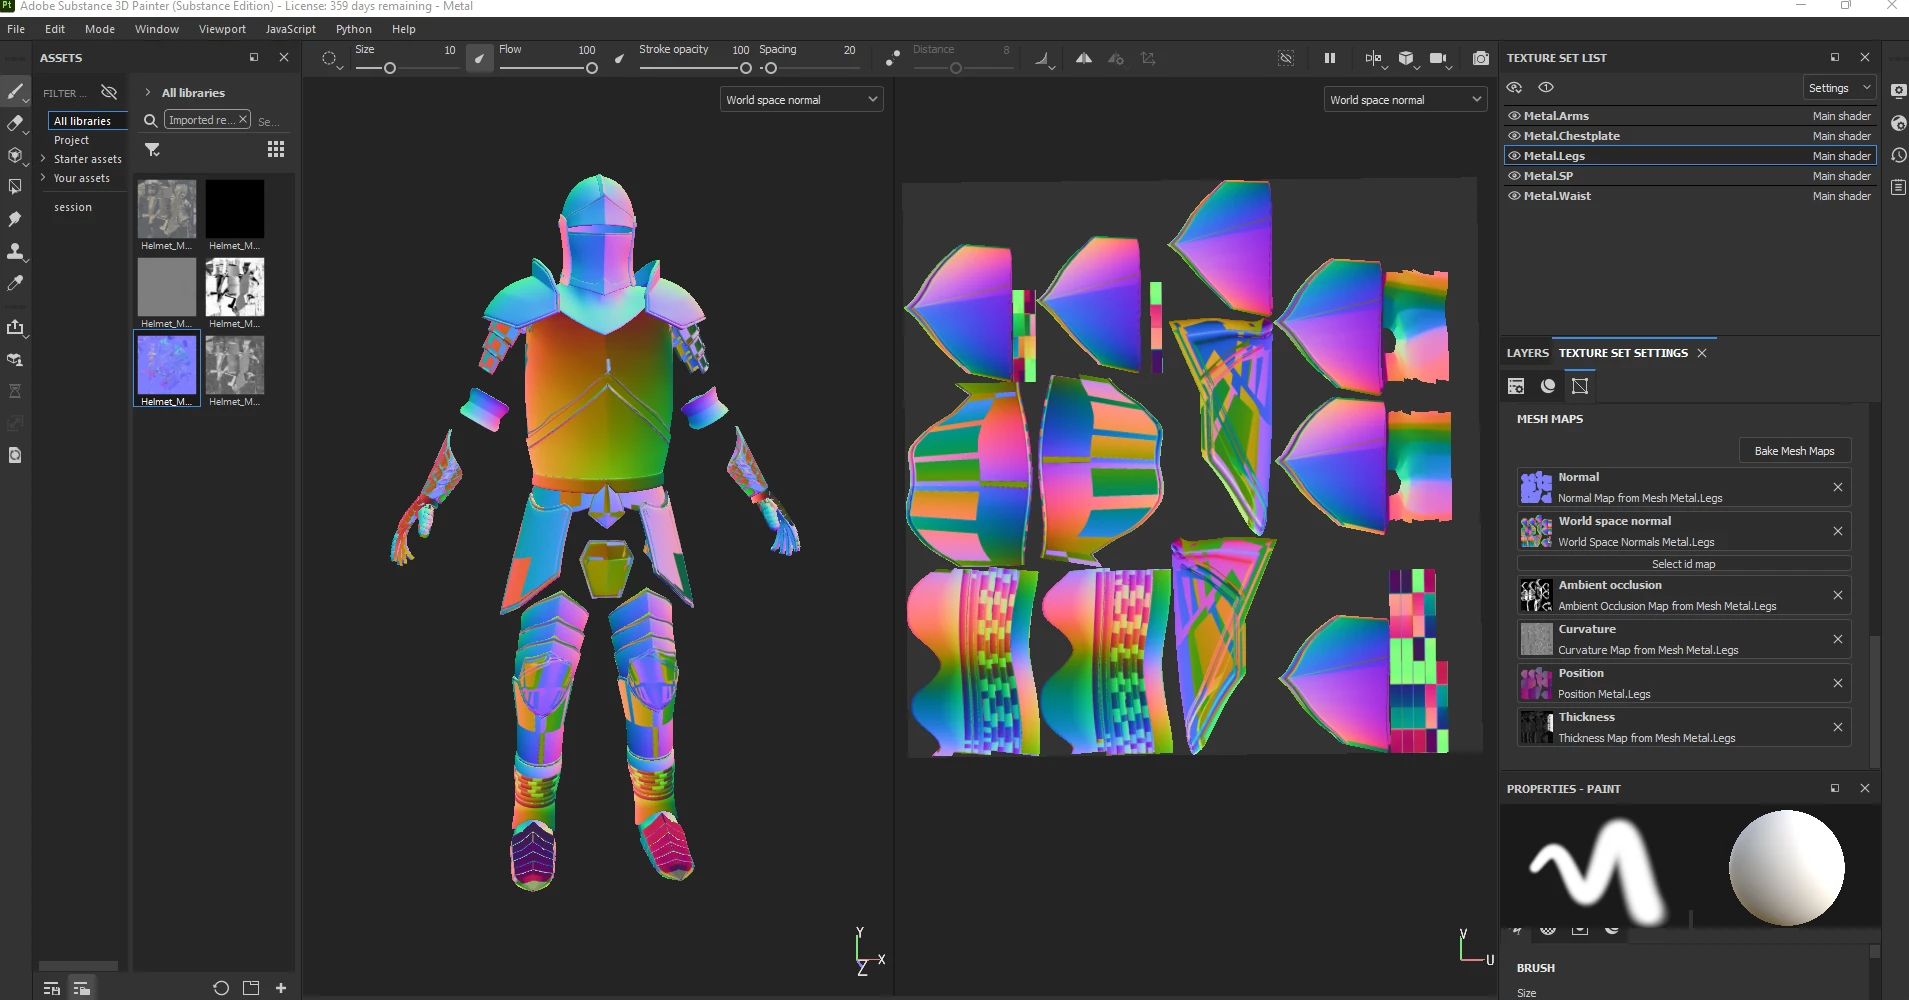
Task: Adjust the Stroke opacity slider
Action: coord(695,68)
